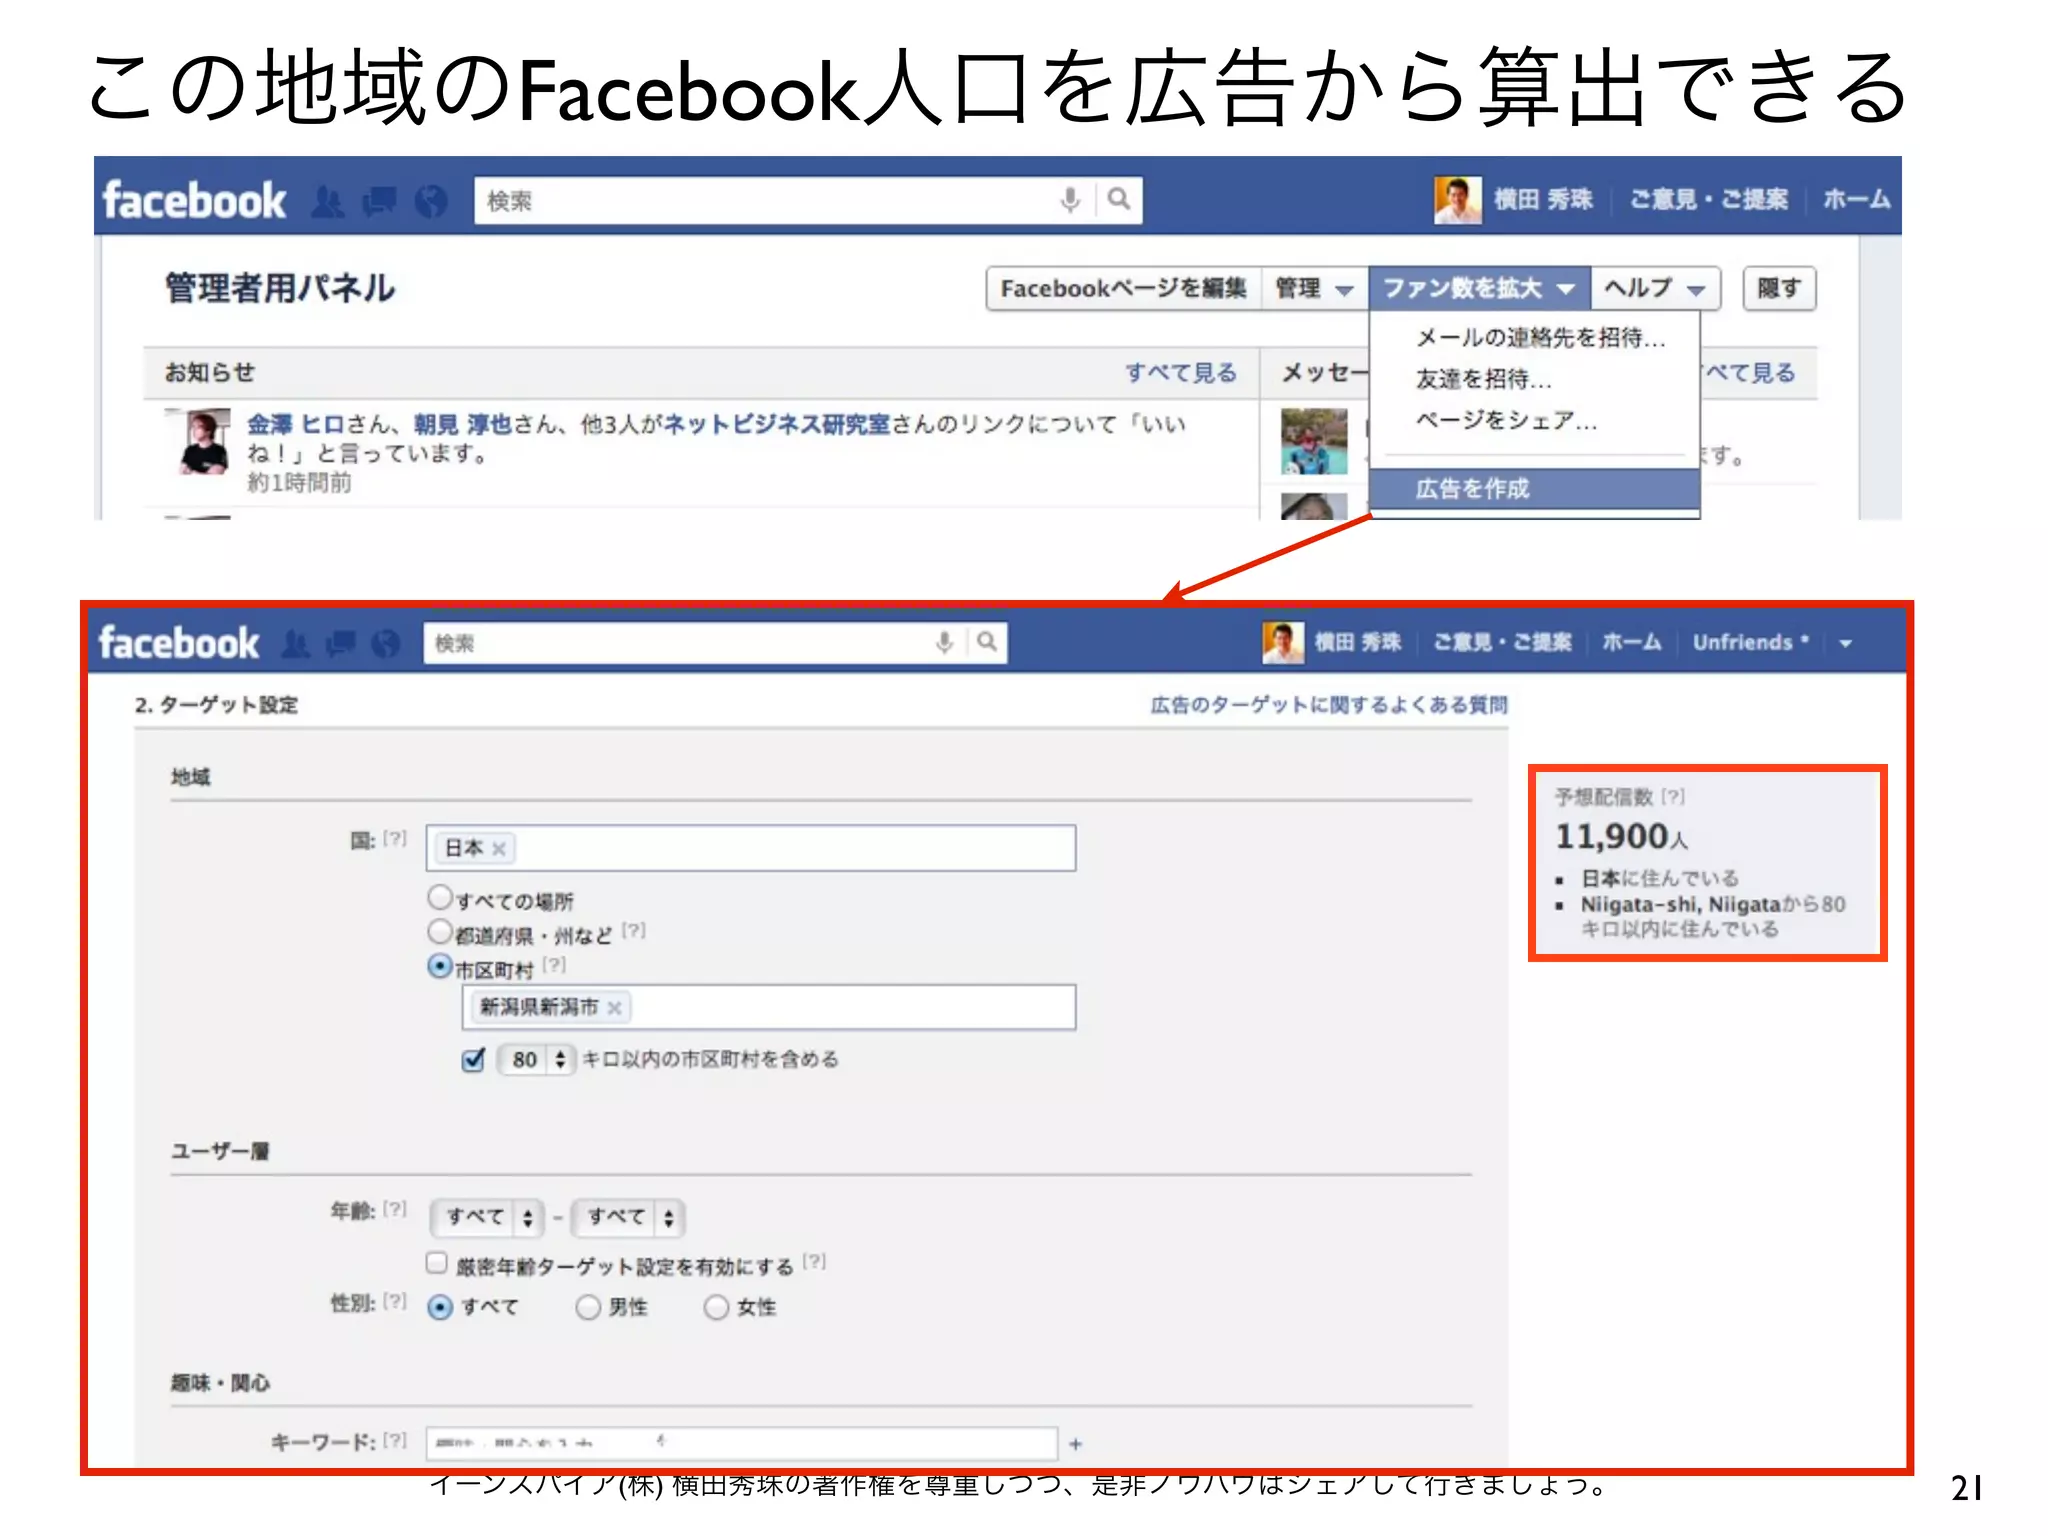2048x1536 pixels.
Task: Open the radius 80 km stepper dropdown
Action: pyautogui.click(x=536, y=1059)
